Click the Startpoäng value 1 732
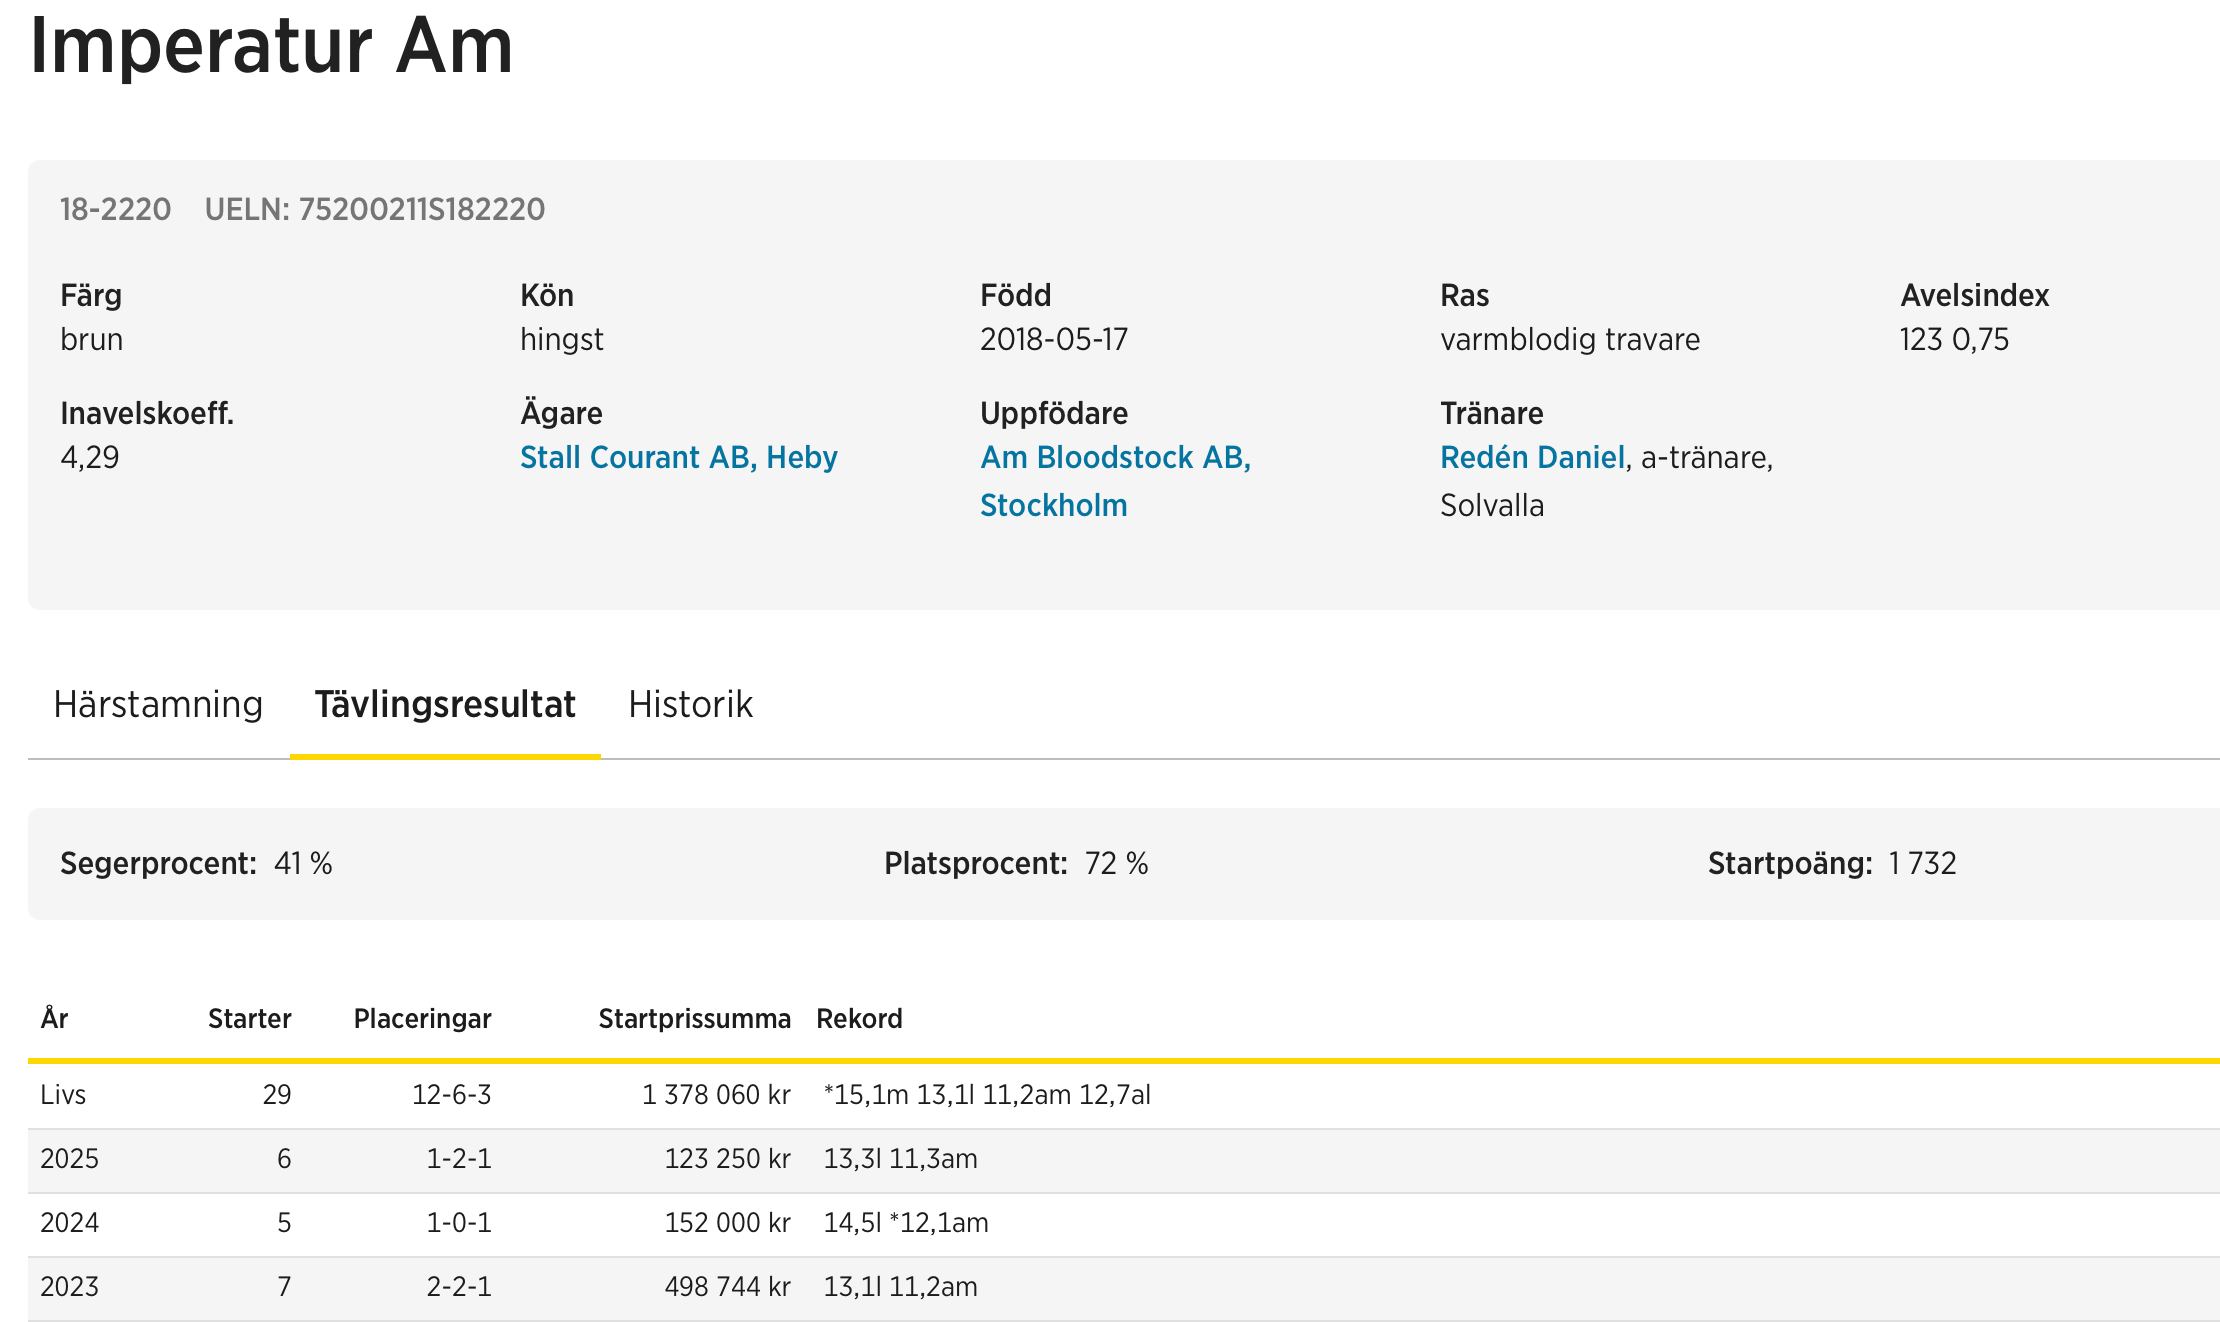 tap(1922, 863)
